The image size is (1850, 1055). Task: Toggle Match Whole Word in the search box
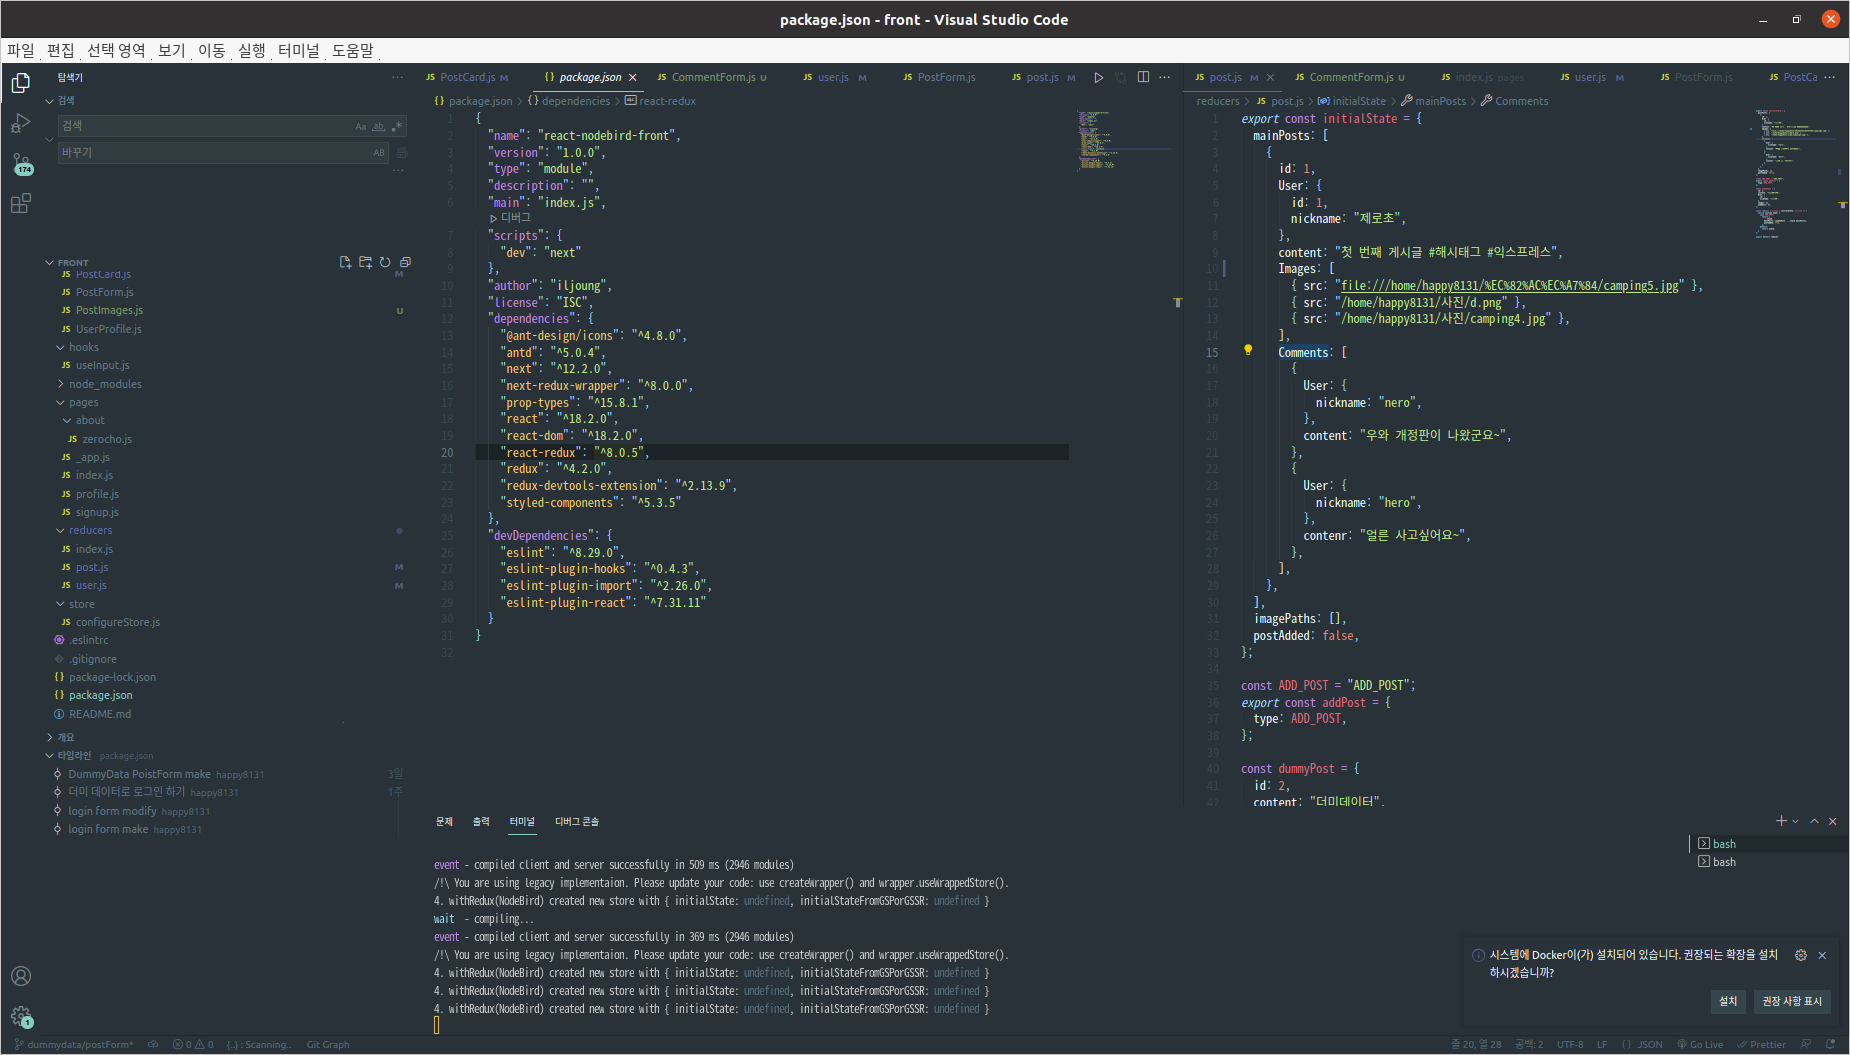coord(378,126)
